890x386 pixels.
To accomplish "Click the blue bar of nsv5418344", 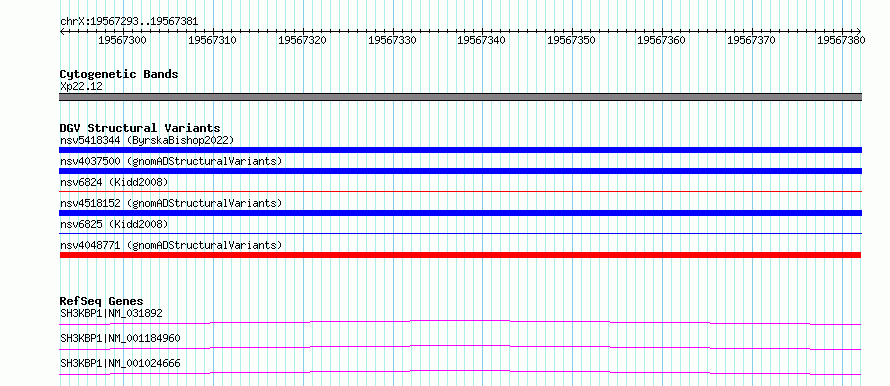I will coord(460,150).
